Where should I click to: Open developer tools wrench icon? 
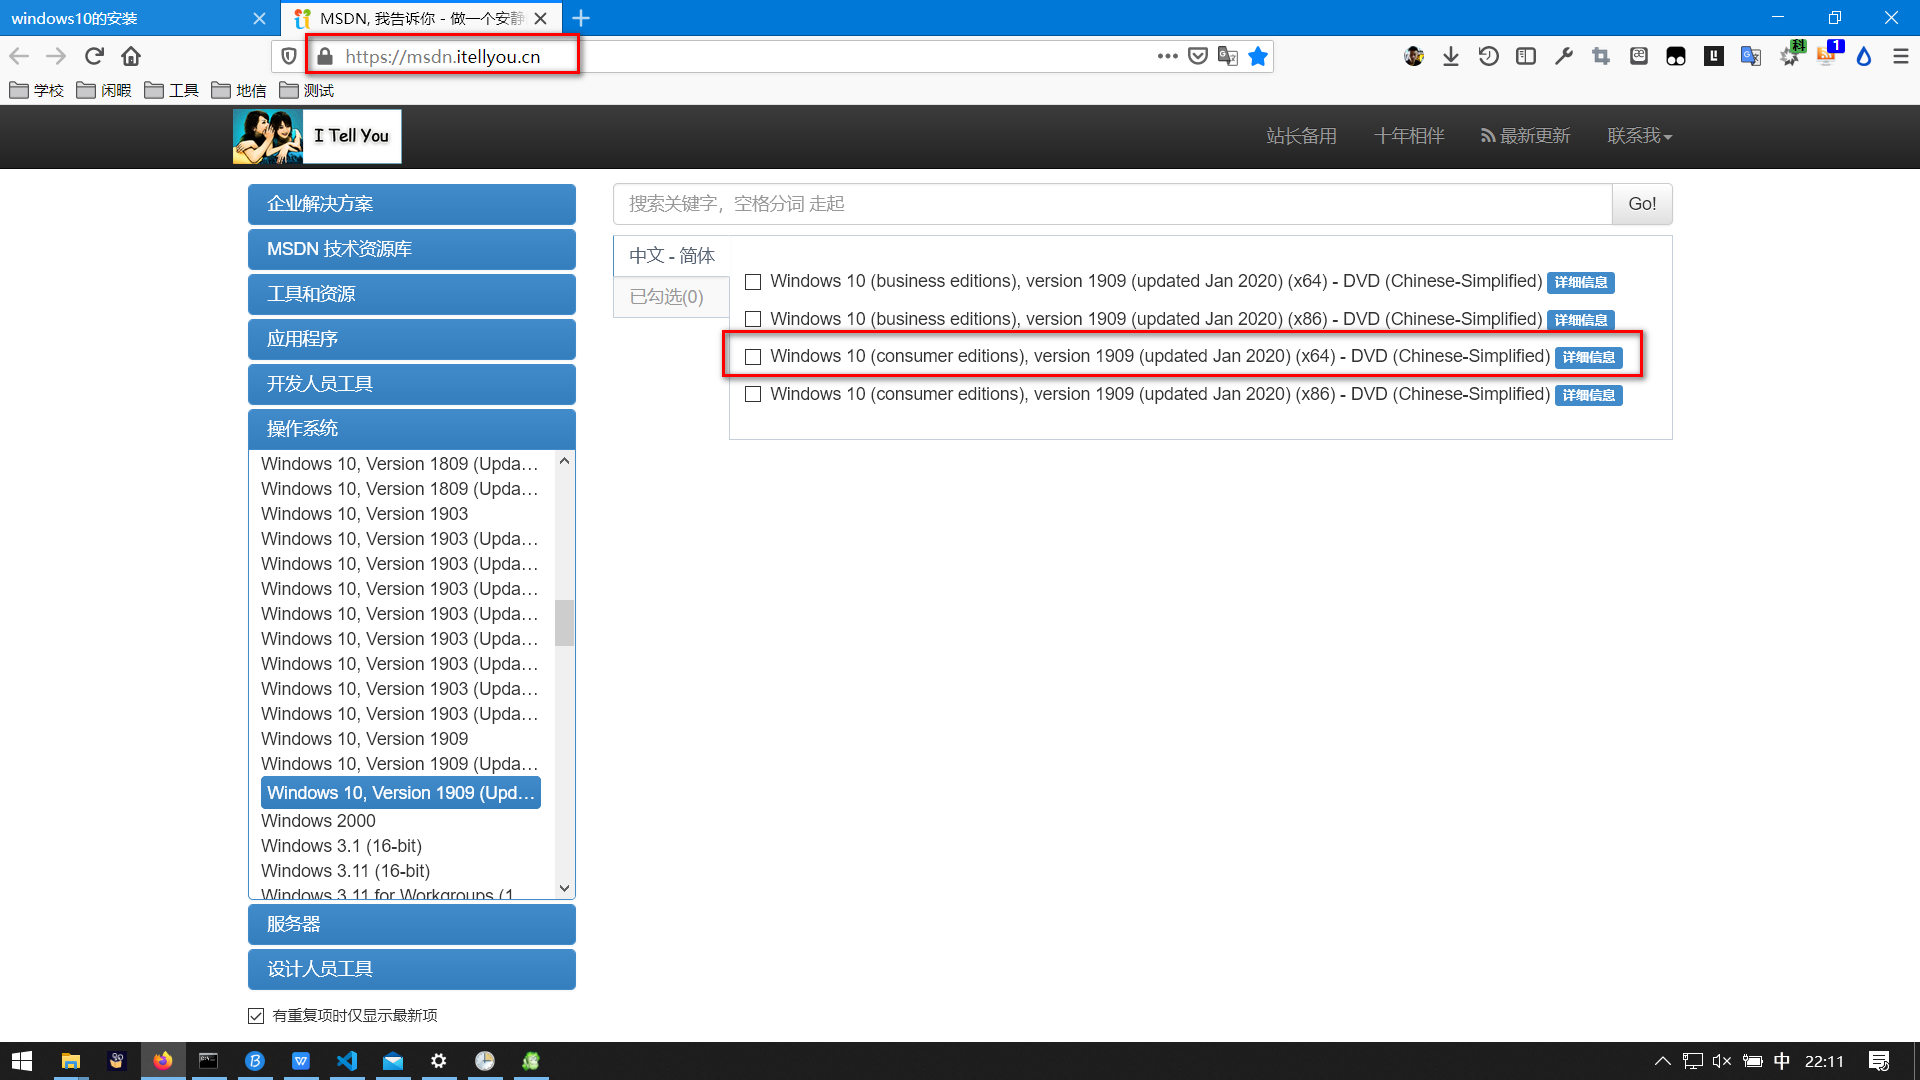[1564, 56]
